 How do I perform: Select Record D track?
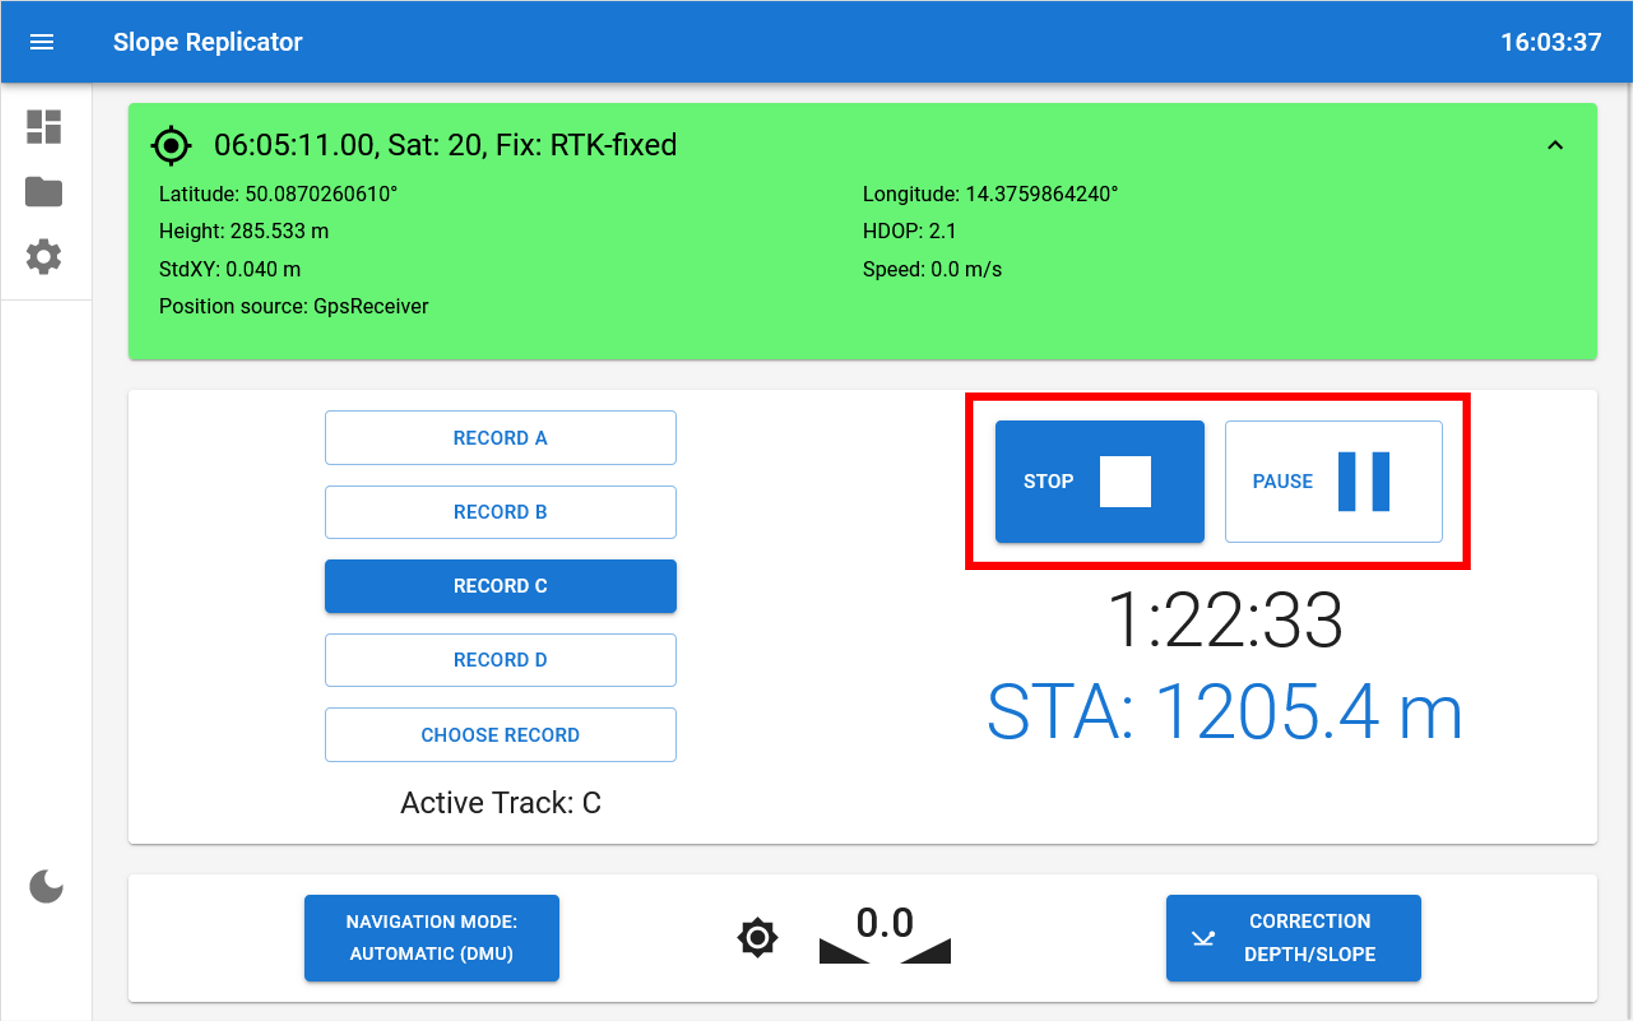pyautogui.click(x=500, y=660)
